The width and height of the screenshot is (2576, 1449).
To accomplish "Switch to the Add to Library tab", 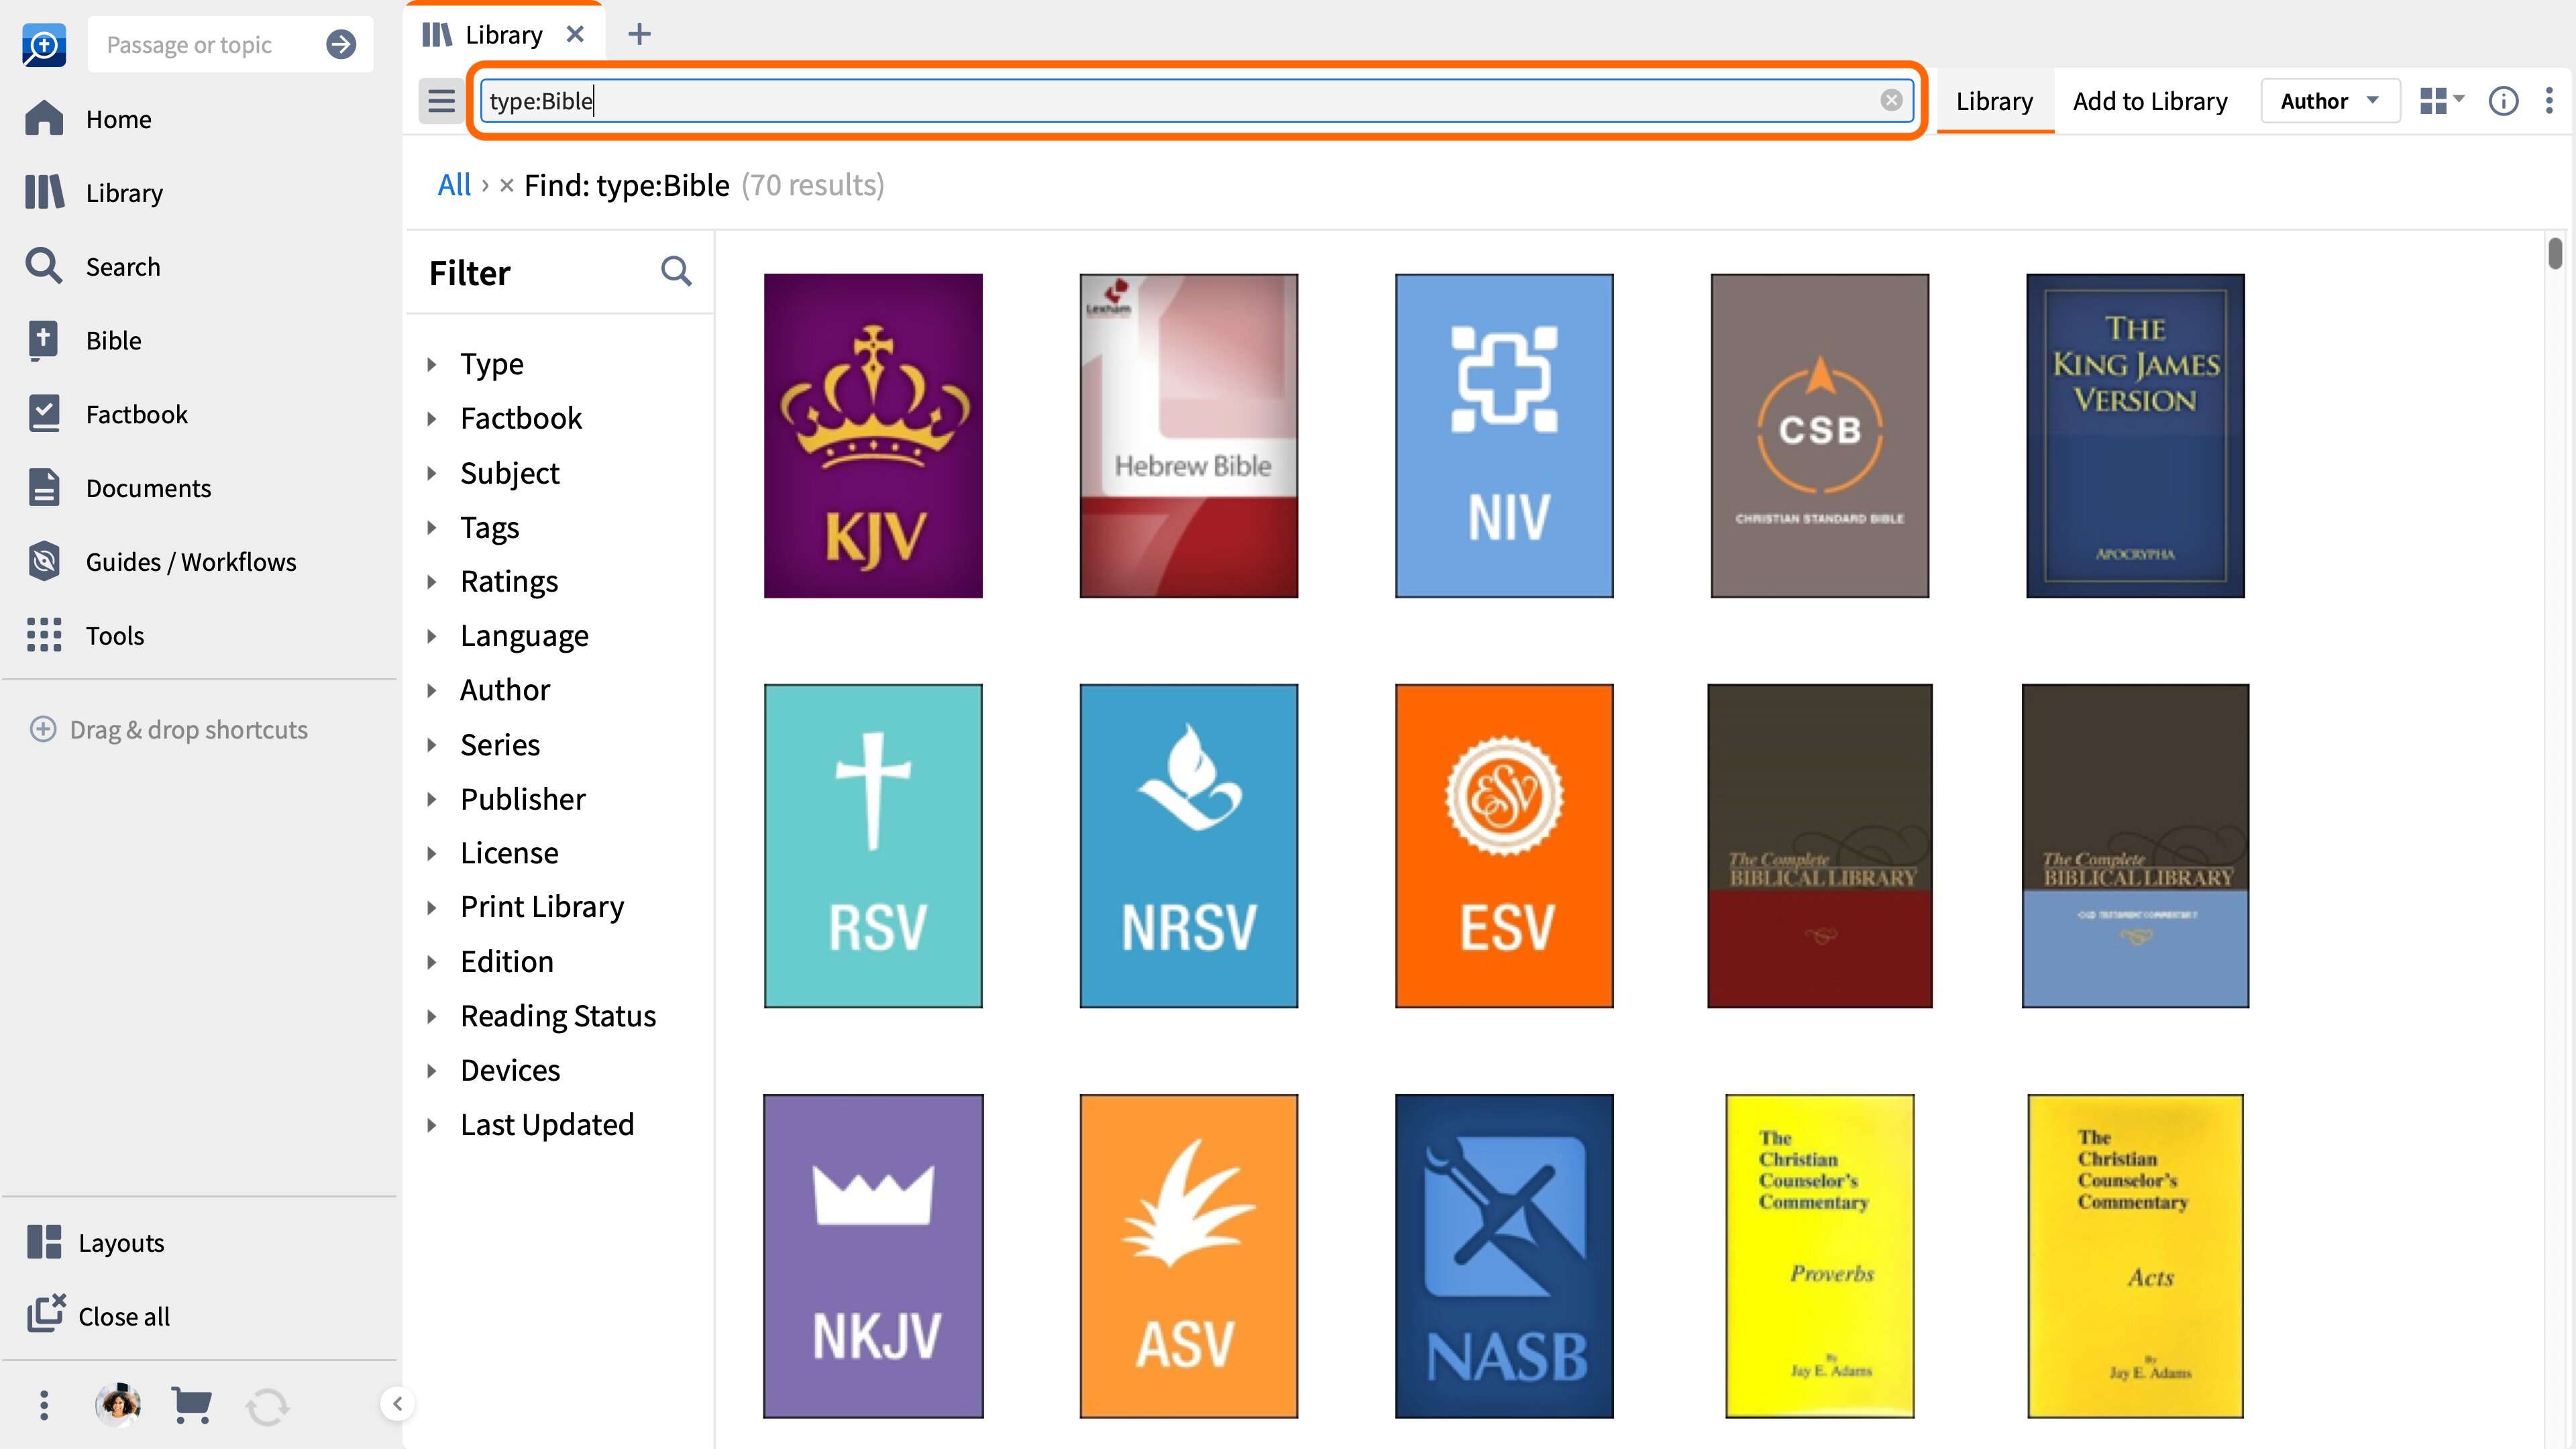I will [x=2150, y=101].
